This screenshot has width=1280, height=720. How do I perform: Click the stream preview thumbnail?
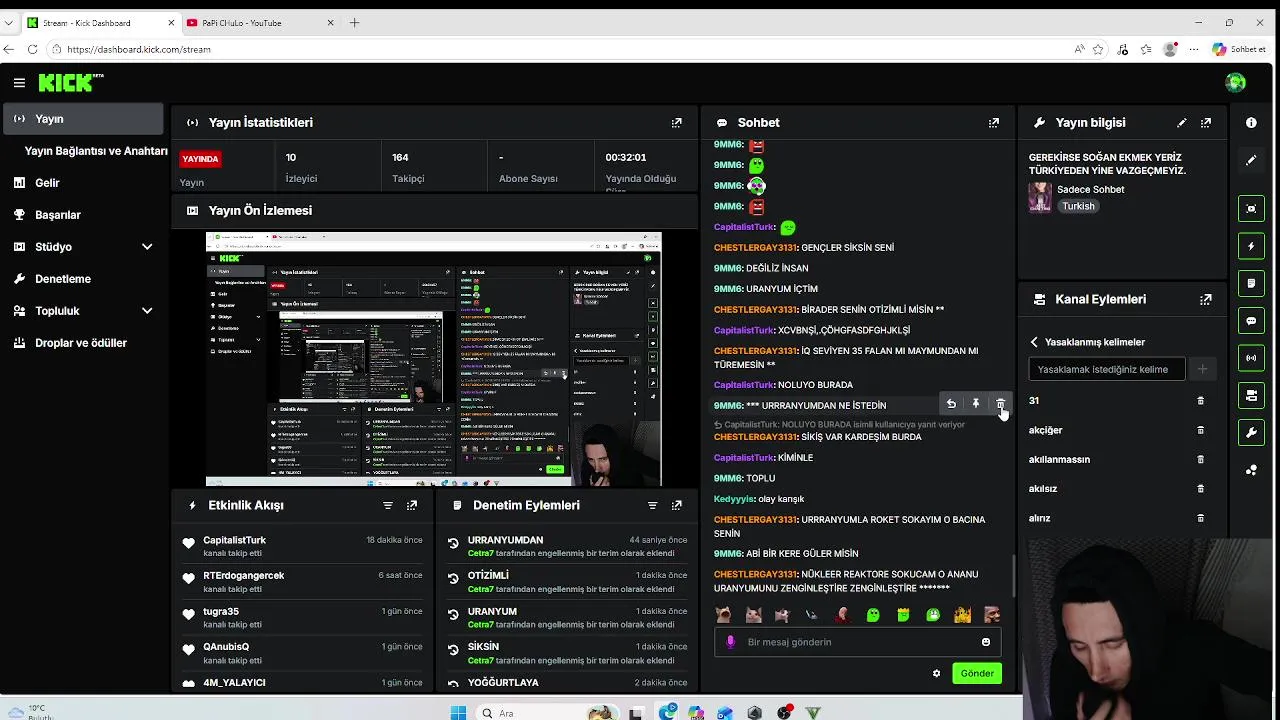[433, 359]
